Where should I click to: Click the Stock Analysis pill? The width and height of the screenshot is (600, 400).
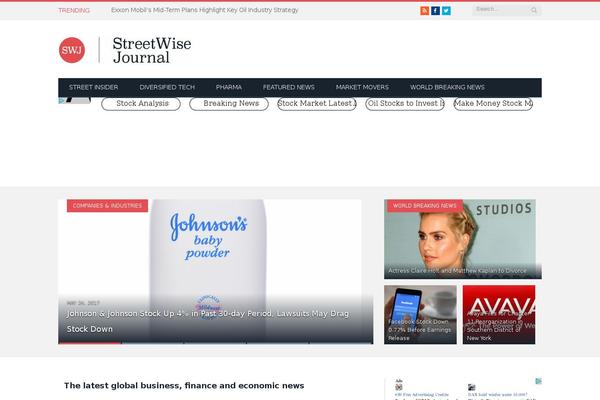(x=141, y=104)
